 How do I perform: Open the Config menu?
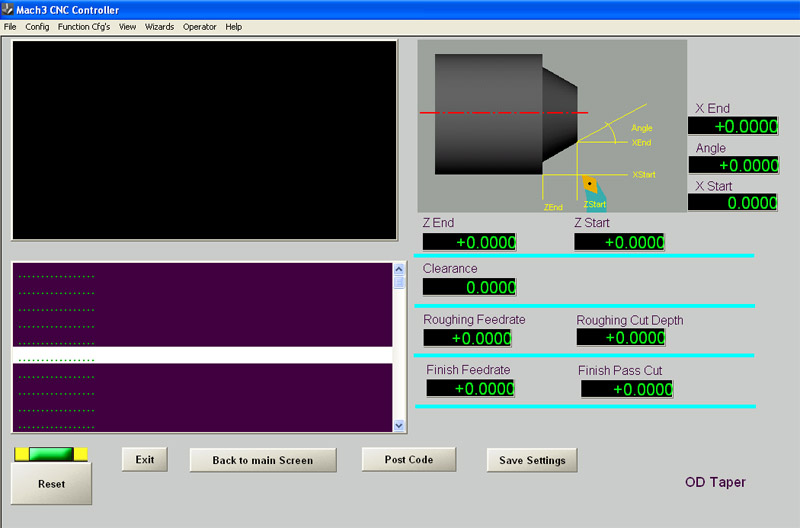(37, 27)
